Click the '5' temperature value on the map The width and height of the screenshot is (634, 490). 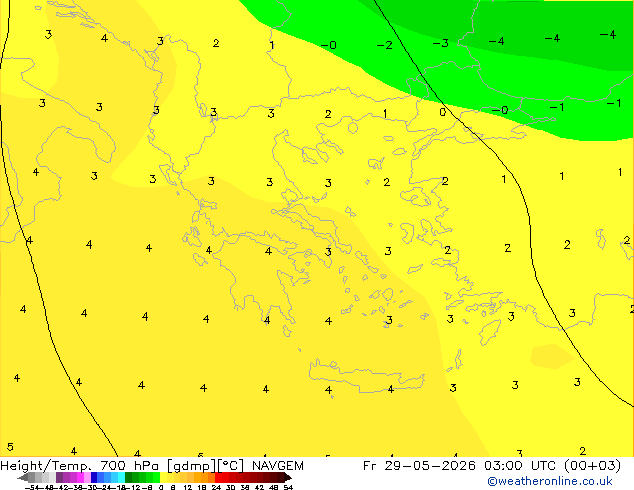(x=10, y=447)
